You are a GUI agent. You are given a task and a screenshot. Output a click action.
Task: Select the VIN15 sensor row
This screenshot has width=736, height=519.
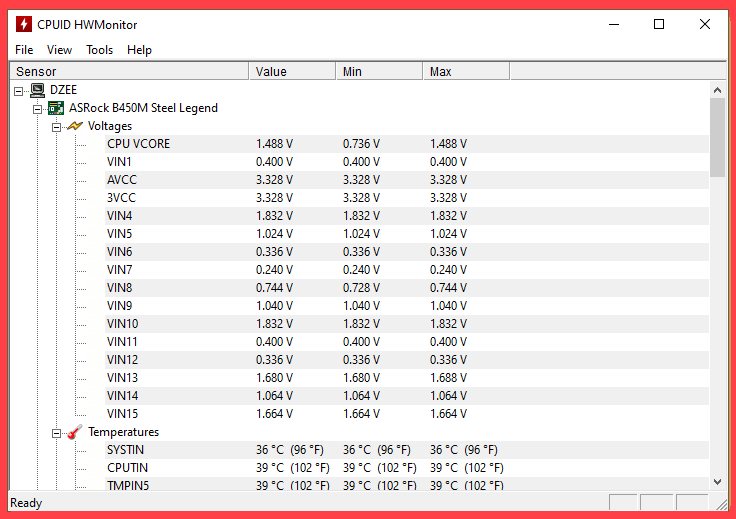tap(406, 414)
